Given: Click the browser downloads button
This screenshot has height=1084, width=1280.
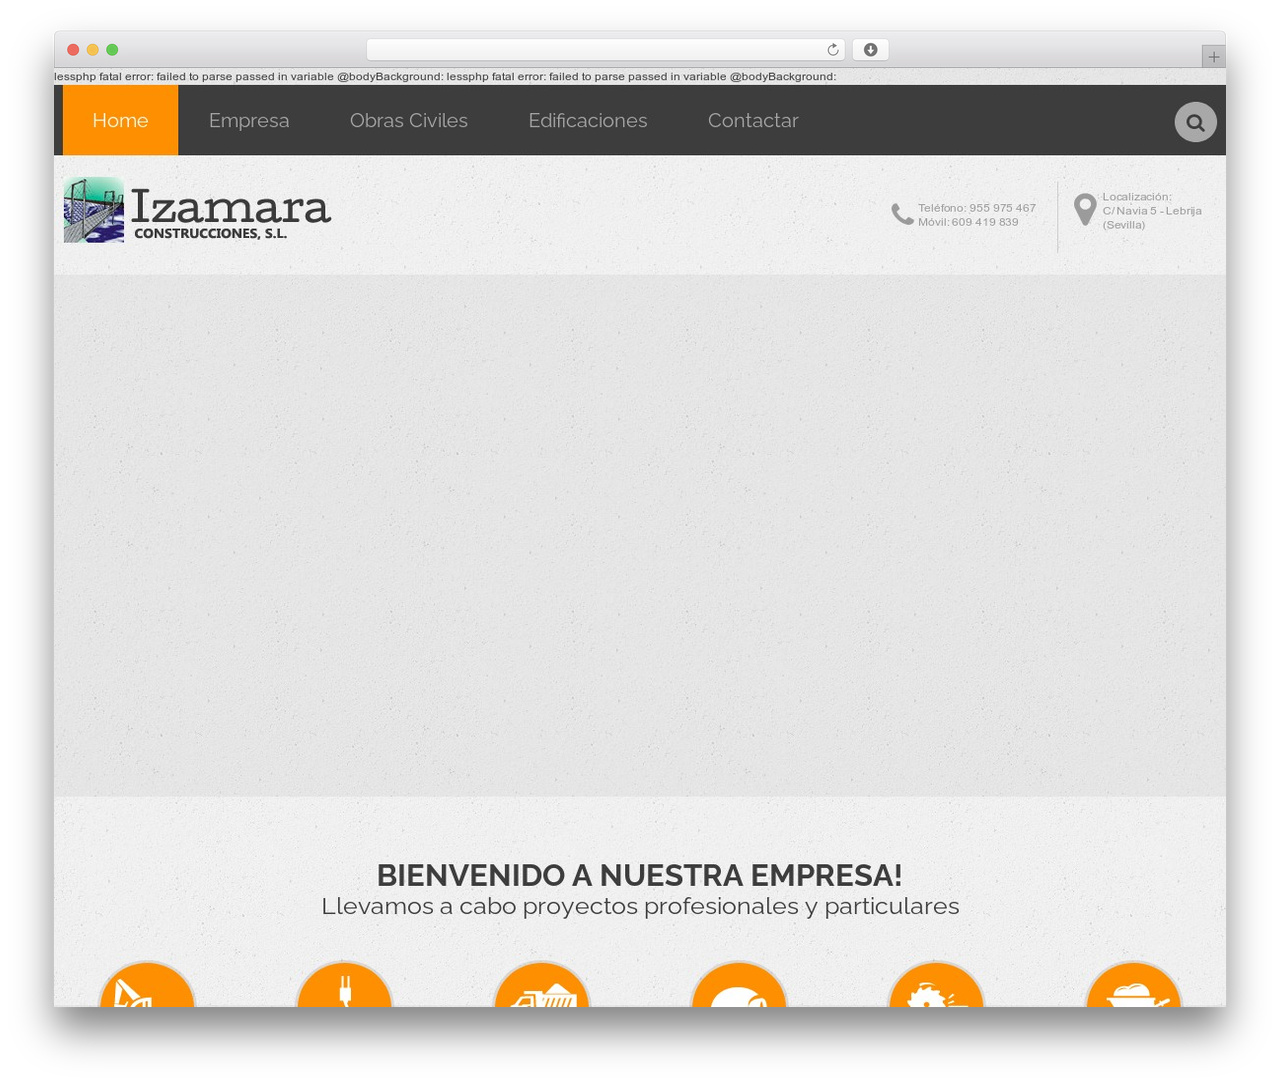Looking at the screenshot, I should click(x=870, y=50).
